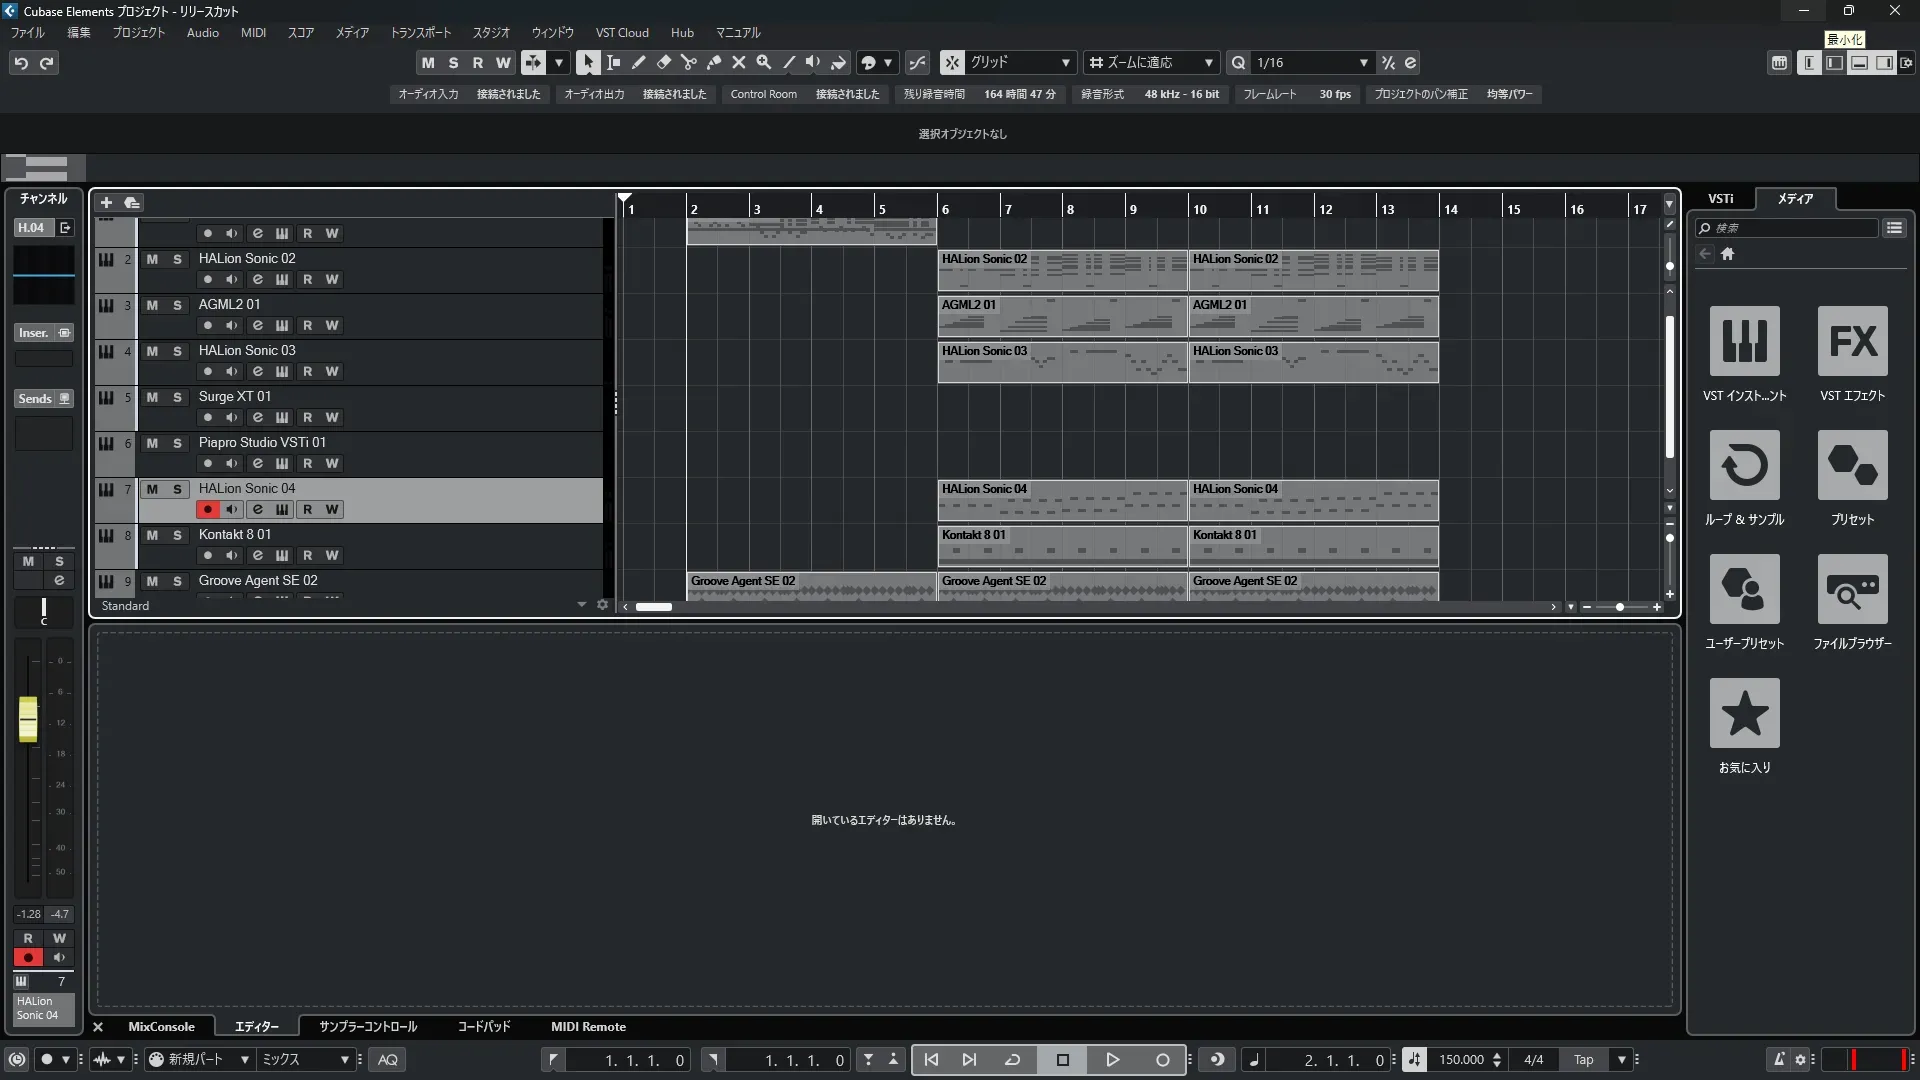Select the Eraser tool
The image size is (1920, 1080).
pos(663,62)
